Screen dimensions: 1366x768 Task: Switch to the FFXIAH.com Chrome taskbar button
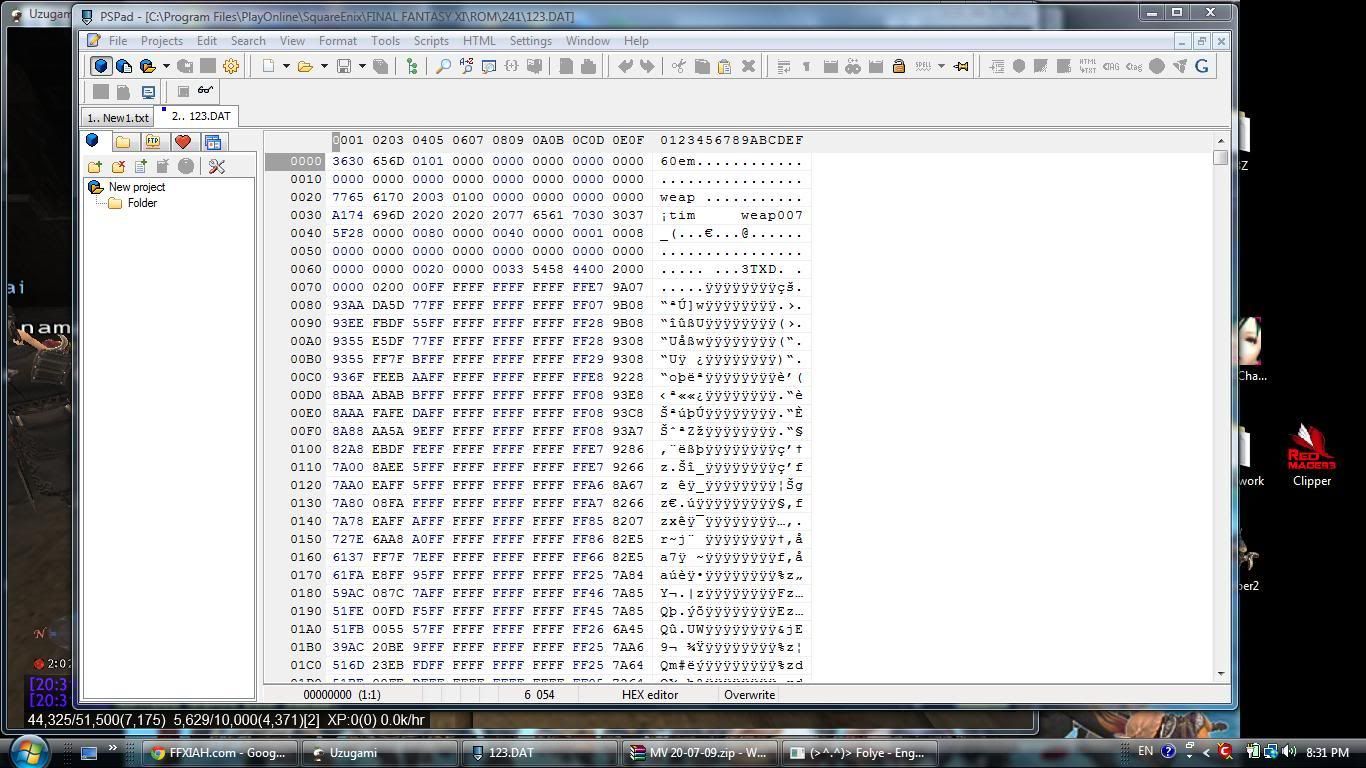coord(218,753)
